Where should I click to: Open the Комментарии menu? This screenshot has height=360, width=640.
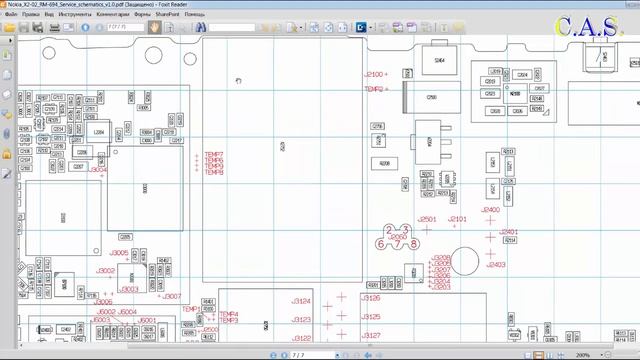pyautogui.click(x=113, y=14)
